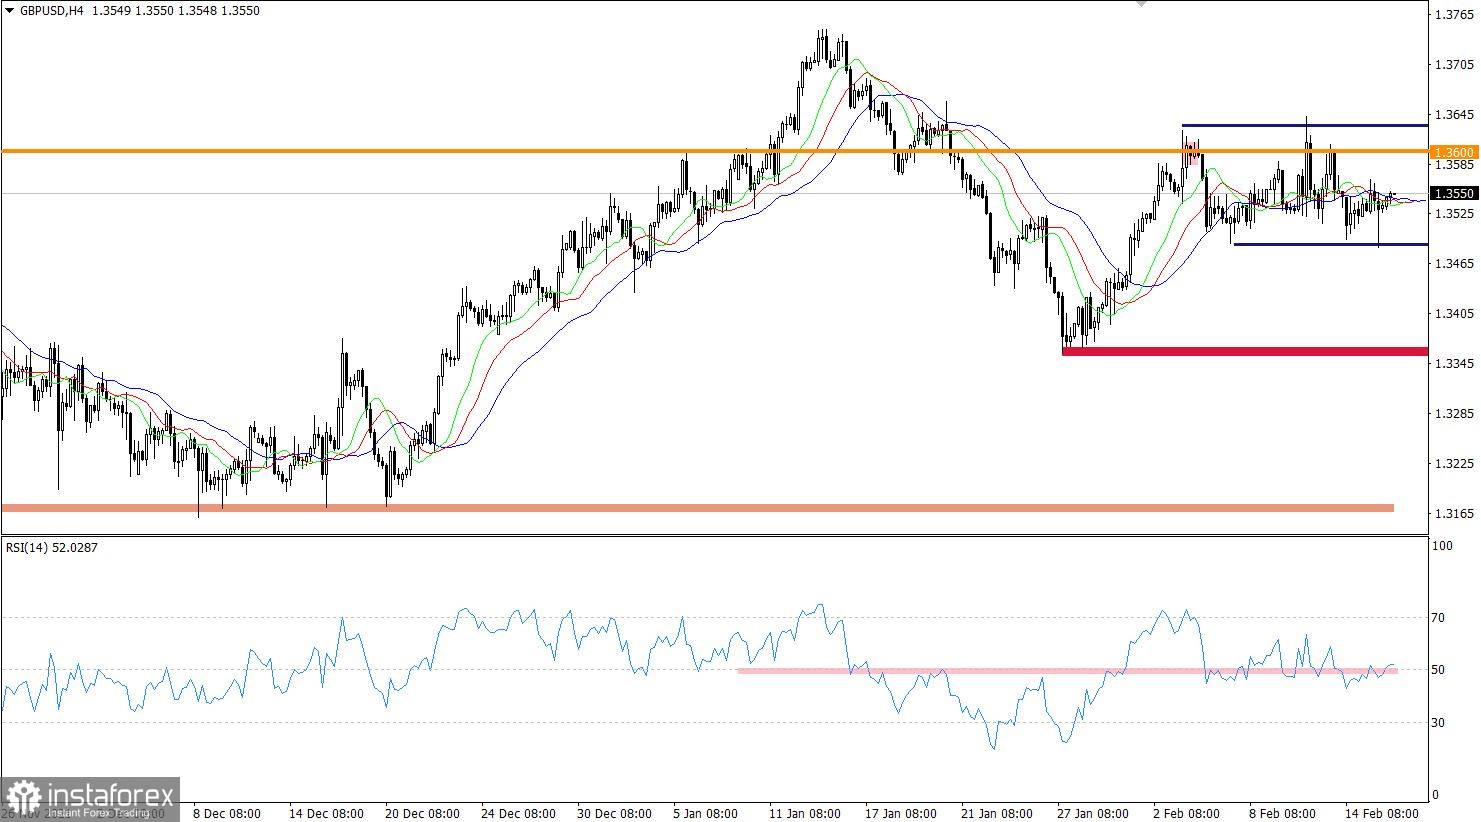Select the salmon support line near 1.3170
This screenshot has height=822, width=1481.
(698, 508)
